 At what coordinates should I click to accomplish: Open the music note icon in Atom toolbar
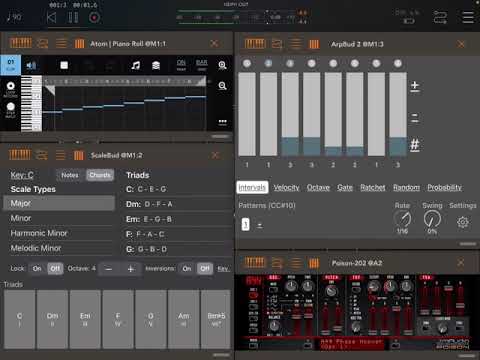135,65
